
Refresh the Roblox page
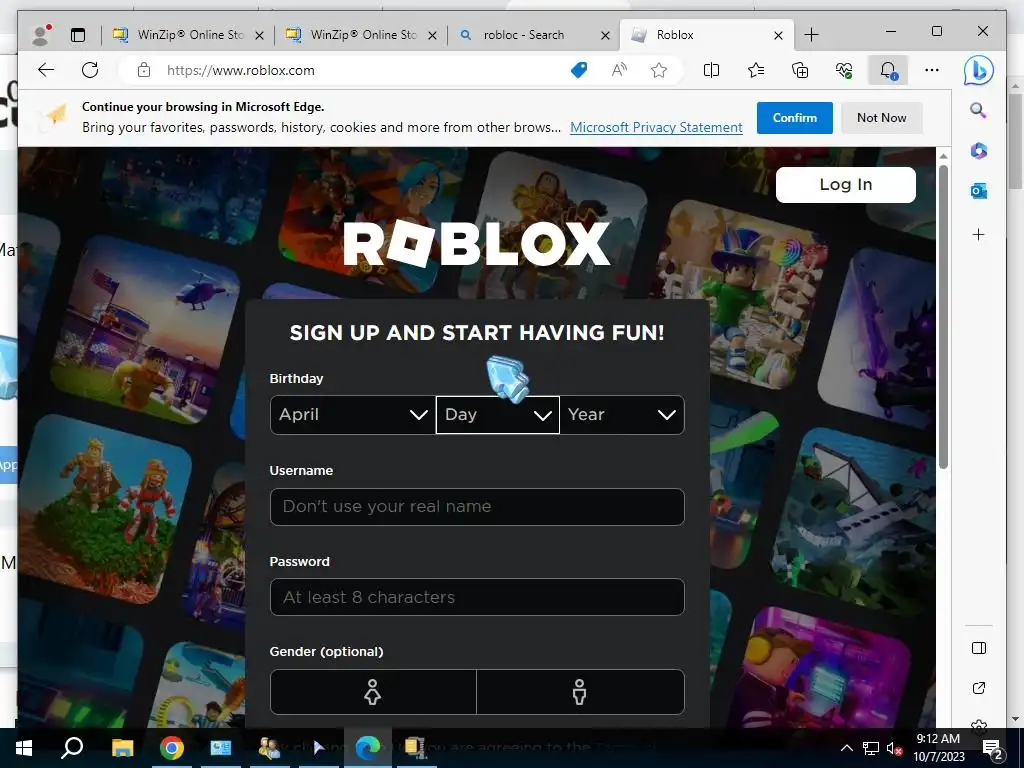click(x=90, y=70)
